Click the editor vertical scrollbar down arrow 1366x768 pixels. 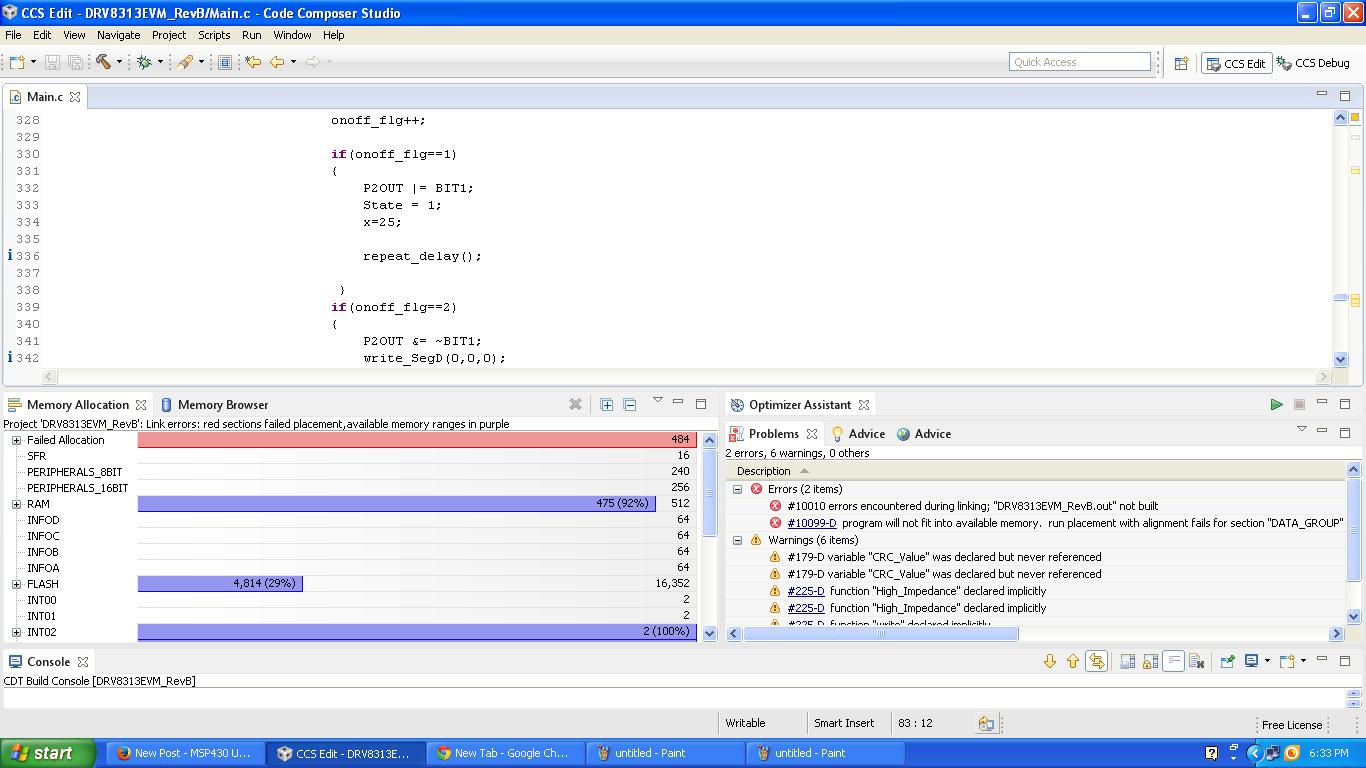pyautogui.click(x=1341, y=359)
